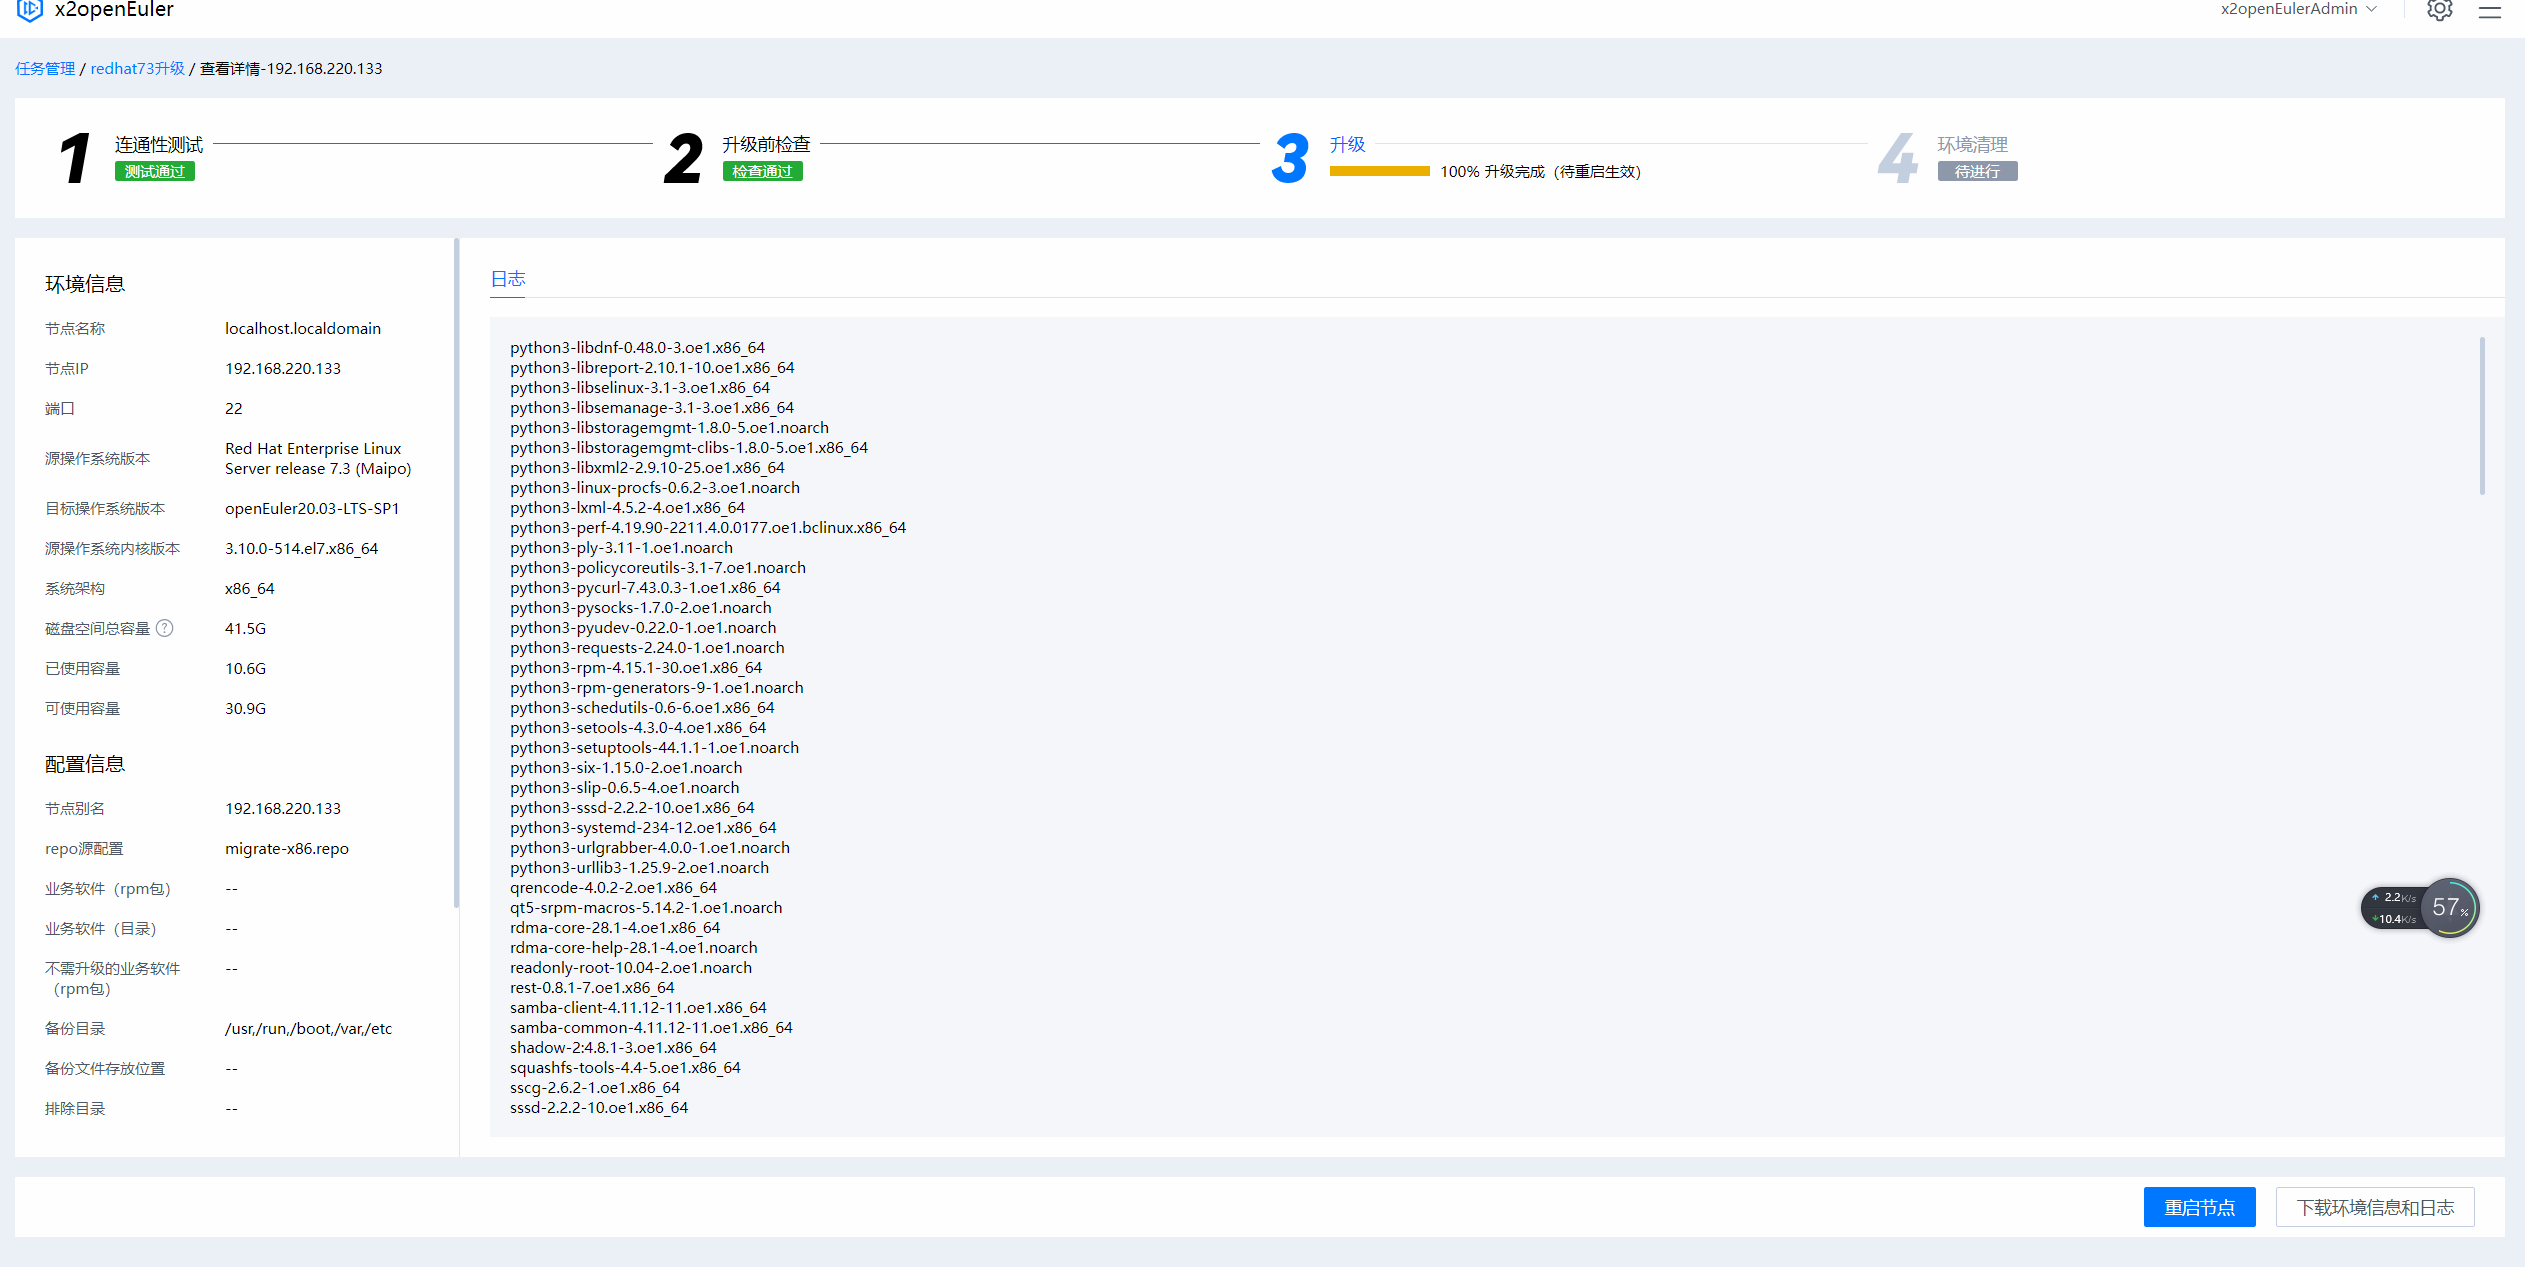The height and width of the screenshot is (1273, 2525).
Task: Go to 任务管理 breadcrumb link
Action: (45, 68)
